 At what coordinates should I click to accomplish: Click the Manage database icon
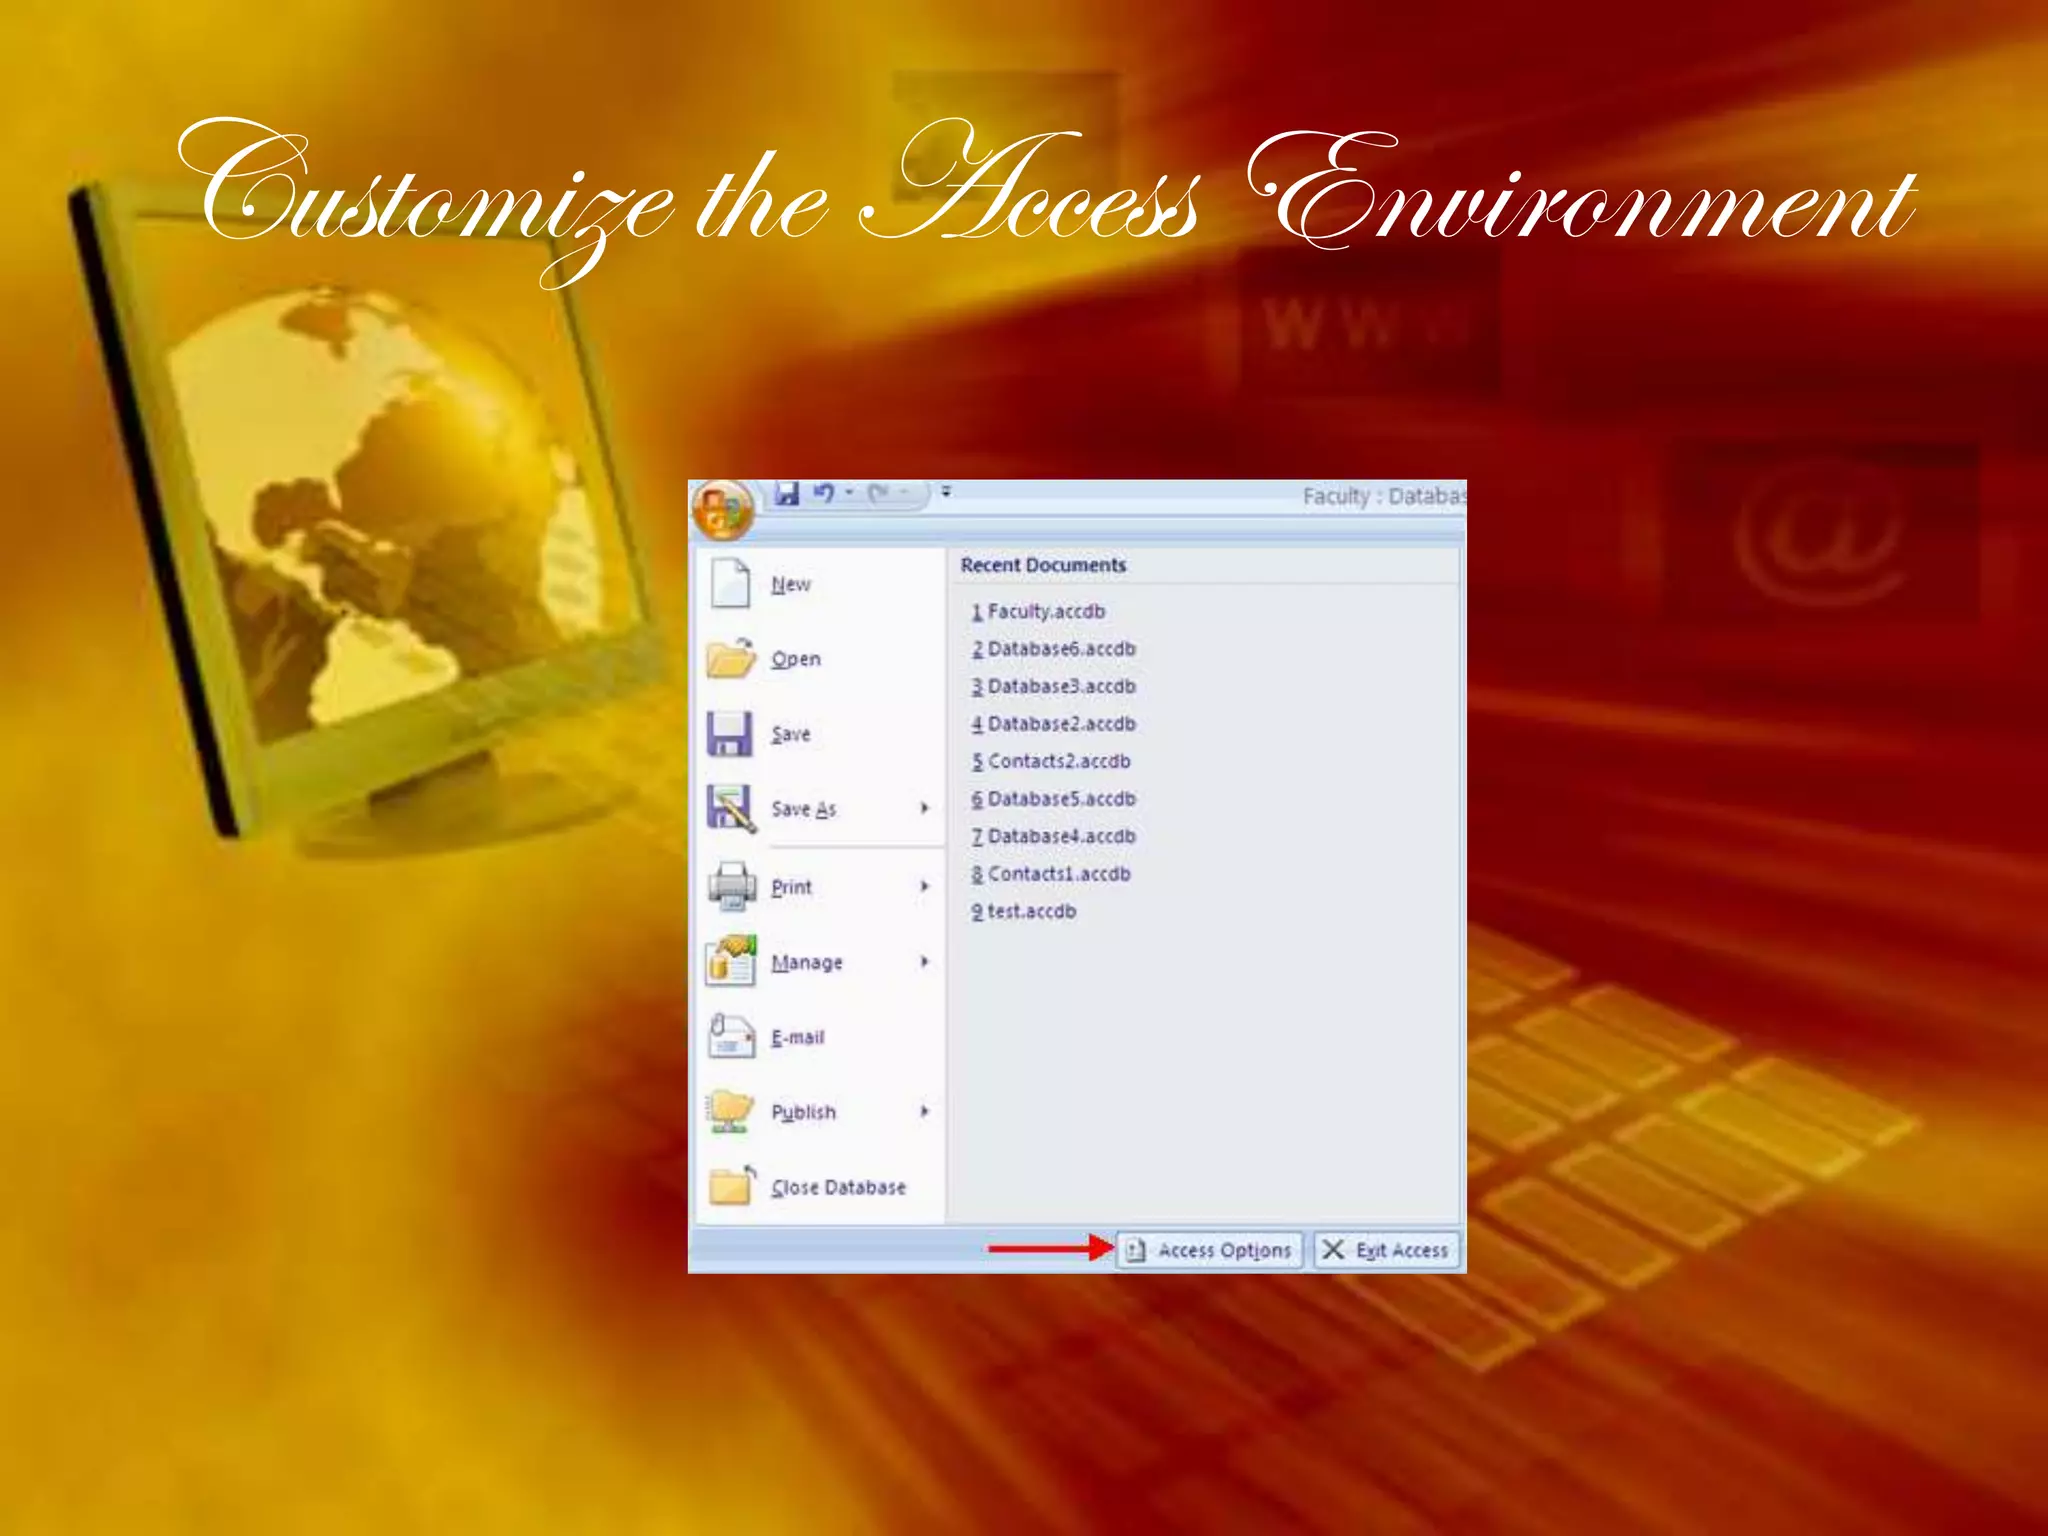tap(730, 962)
